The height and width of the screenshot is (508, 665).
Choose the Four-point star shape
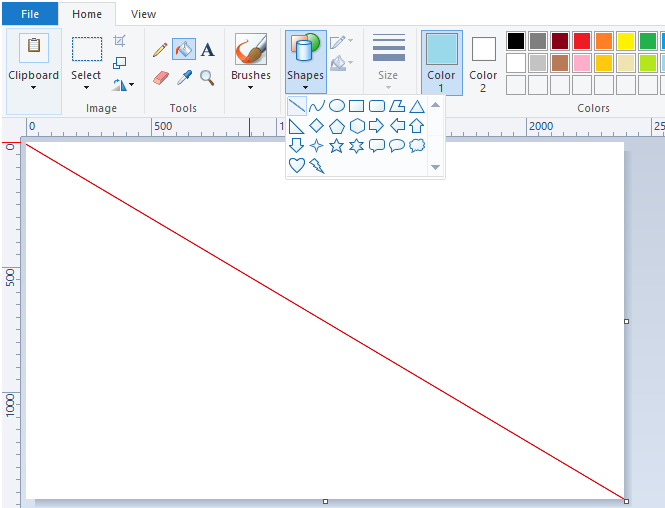(316, 145)
